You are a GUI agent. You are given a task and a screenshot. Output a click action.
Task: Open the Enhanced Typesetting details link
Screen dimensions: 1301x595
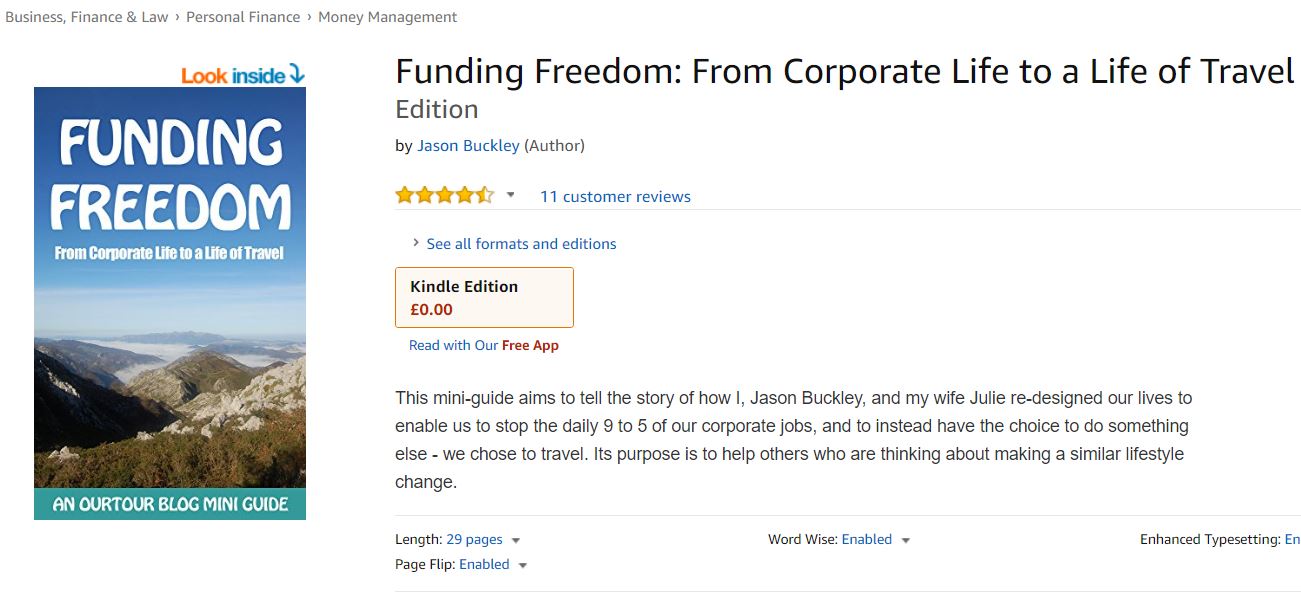click(x=1292, y=539)
